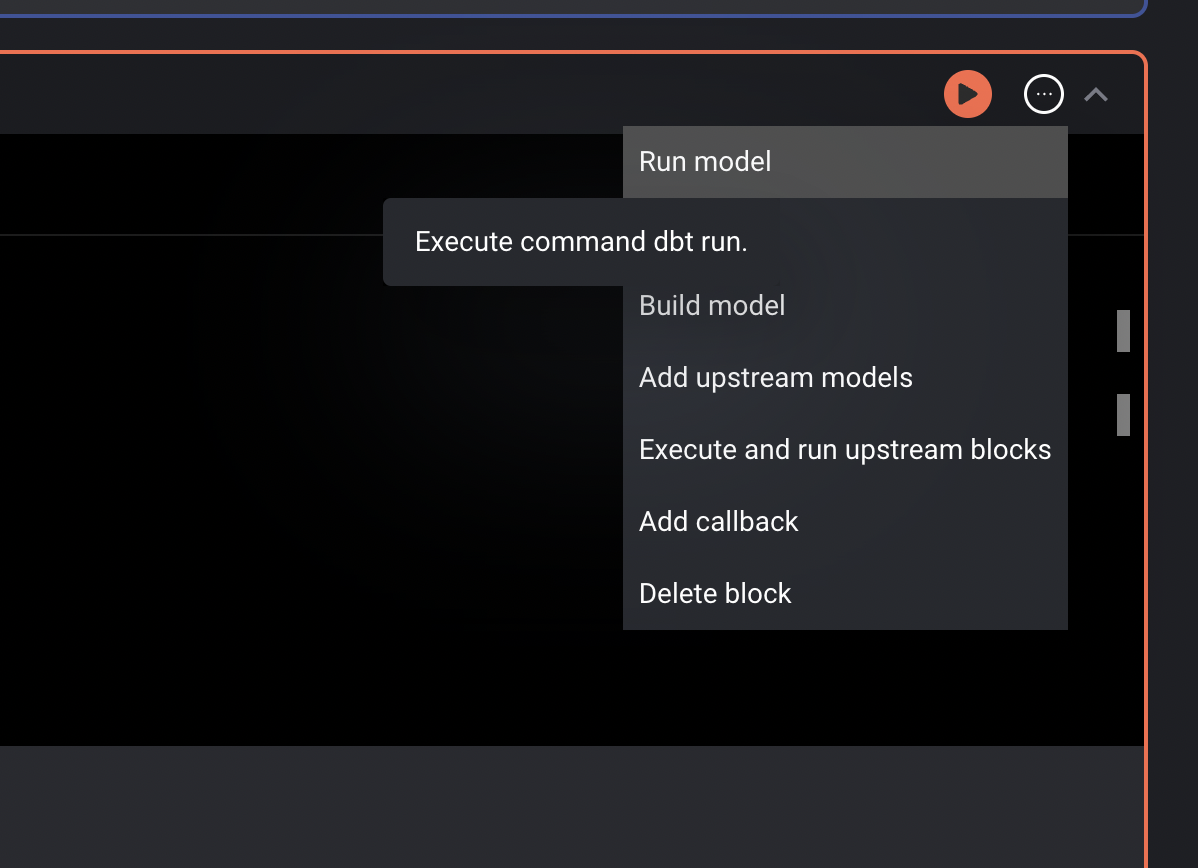Click the lower gray scroll marker in editor
This screenshot has width=1198, height=868.
coord(1123,415)
